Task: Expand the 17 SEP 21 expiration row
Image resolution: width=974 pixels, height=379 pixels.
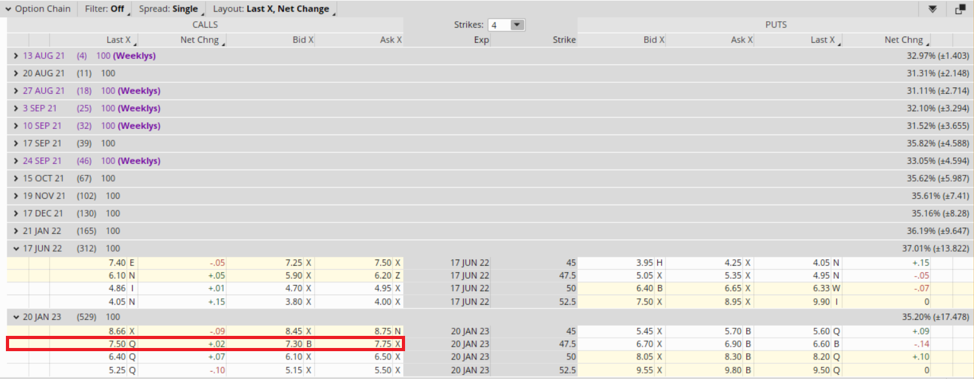Action: 16,143
